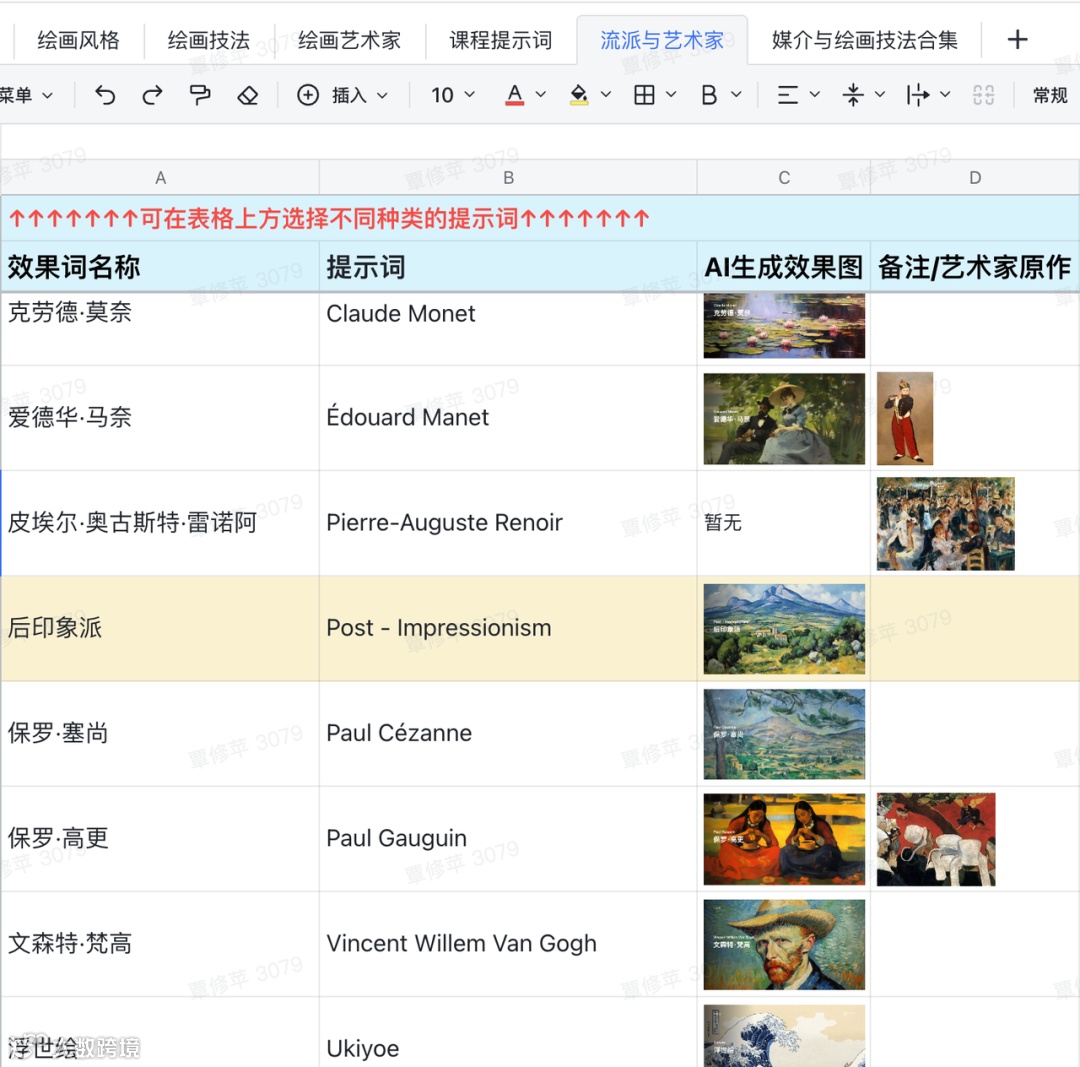Image resolution: width=1080 pixels, height=1067 pixels.
Task: Select column D header
Action: (x=975, y=178)
